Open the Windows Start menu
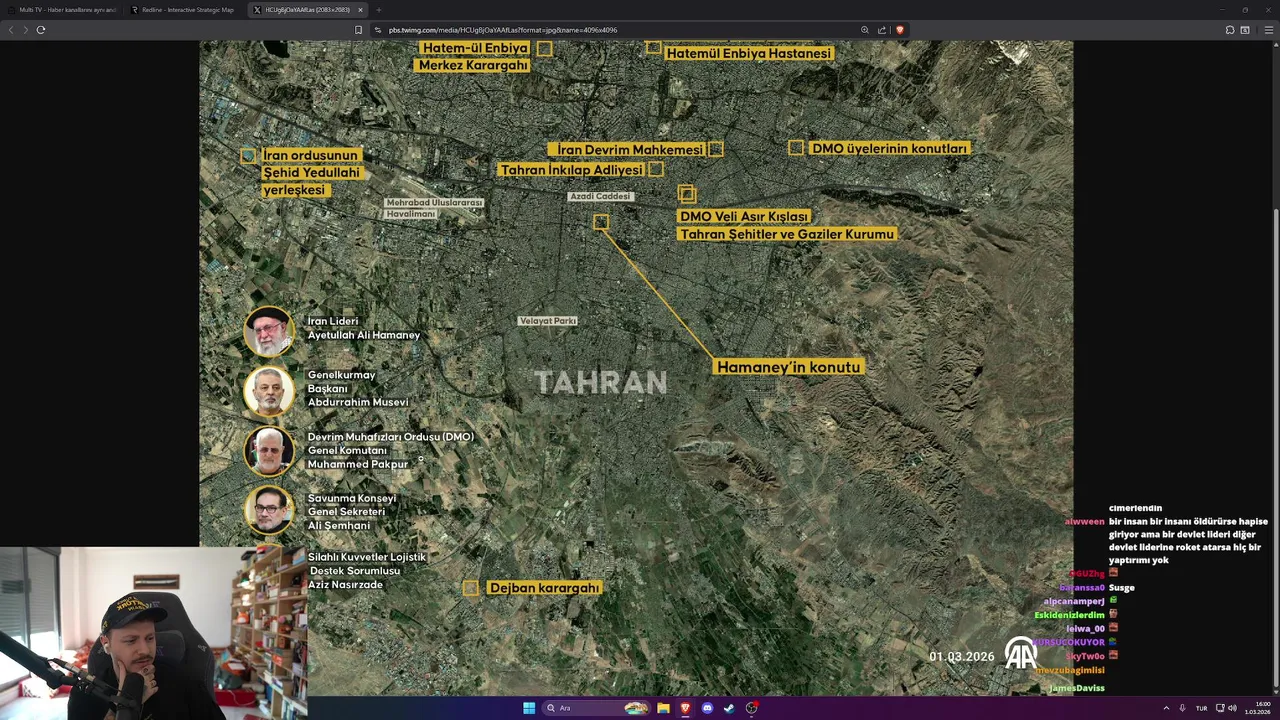 click(x=529, y=708)
